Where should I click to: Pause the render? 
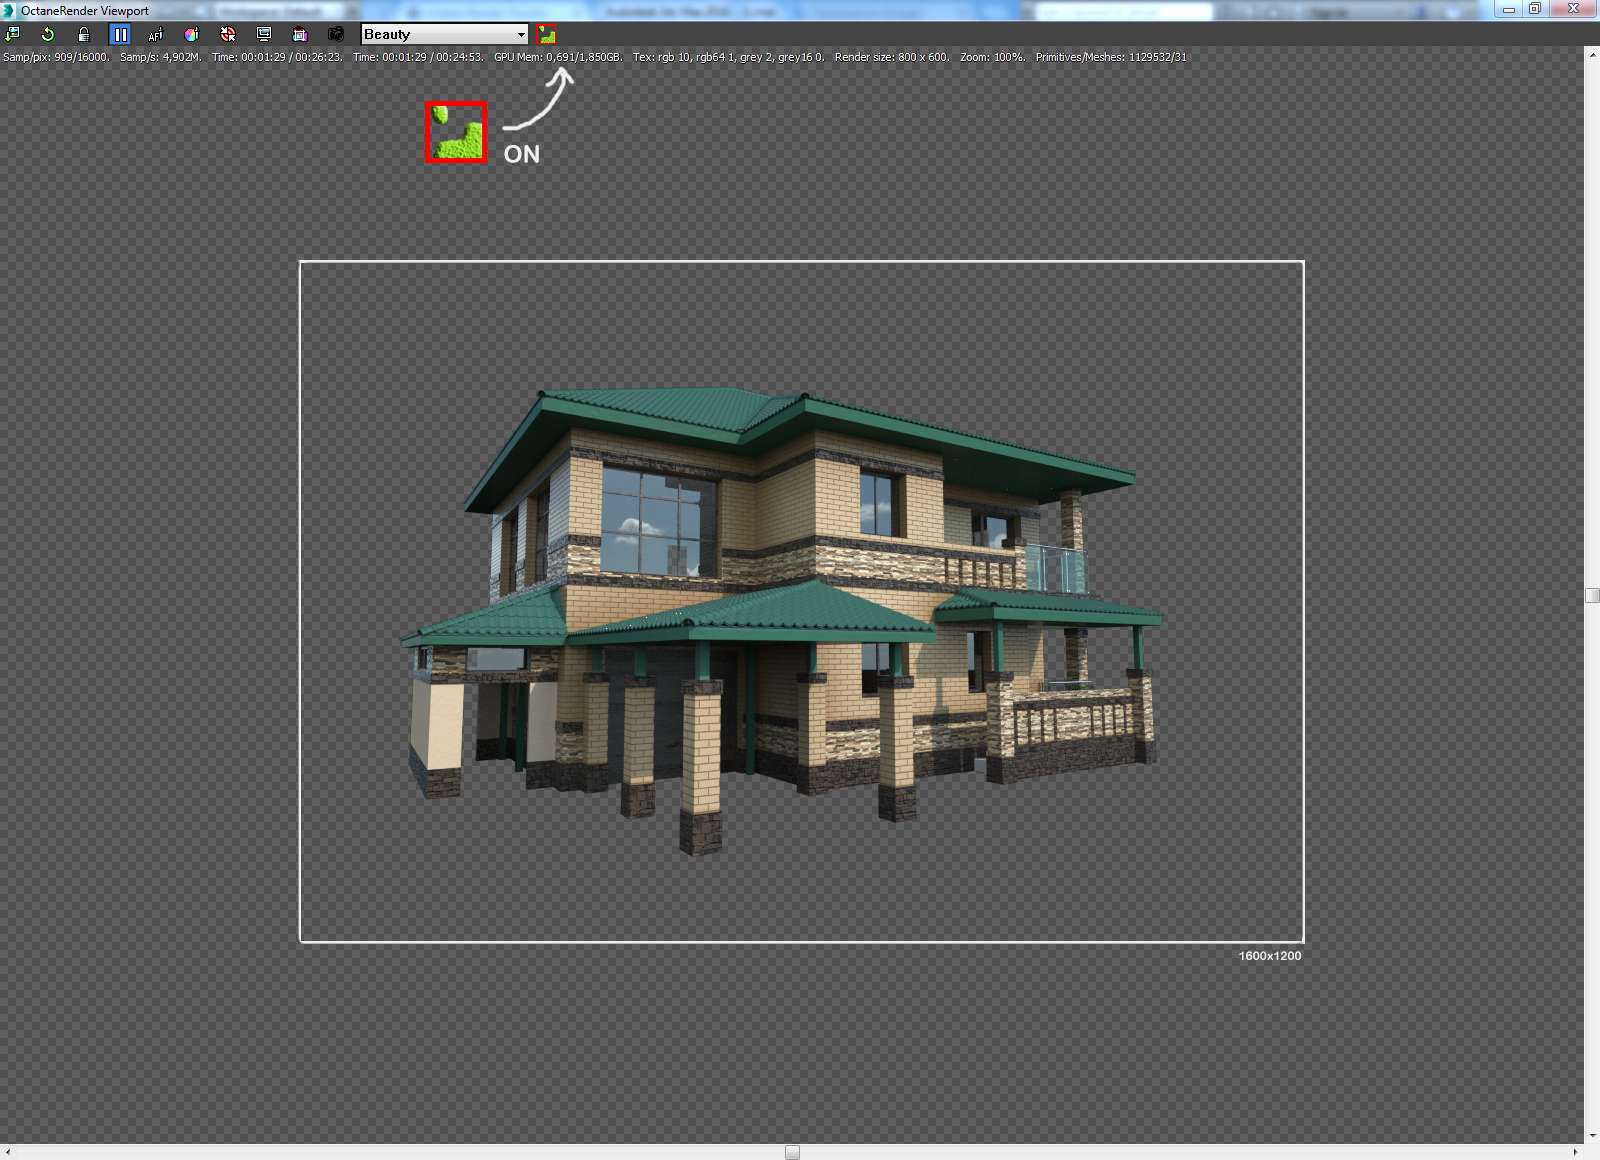pyautogui.click(x=120, y=34)
